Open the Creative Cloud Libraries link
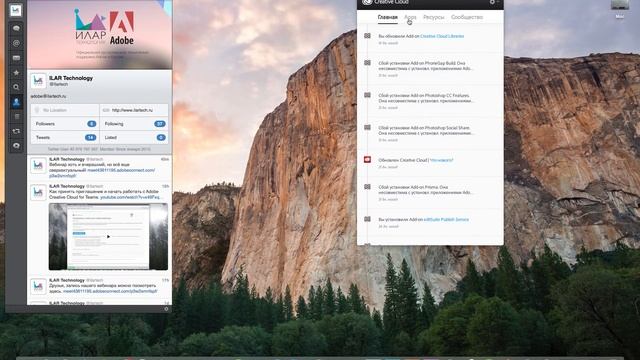Viewport: 640px width, 360px height. [x=442, y=36]
